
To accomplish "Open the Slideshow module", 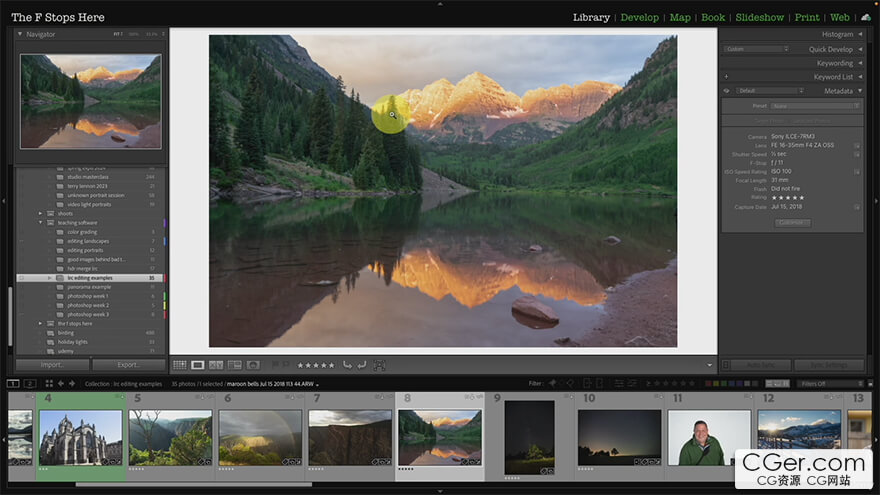I will pos(760,17).
